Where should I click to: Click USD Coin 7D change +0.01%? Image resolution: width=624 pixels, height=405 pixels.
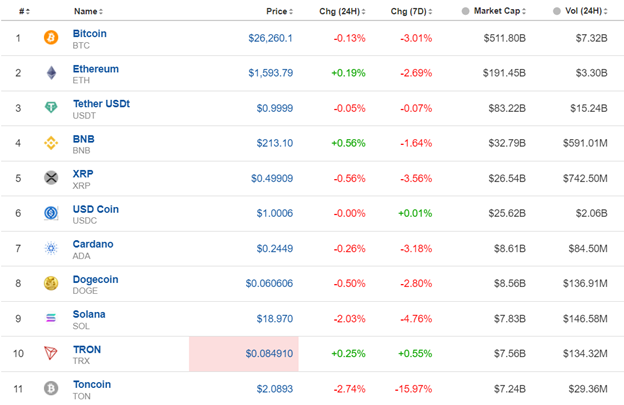tap(415, 213)
